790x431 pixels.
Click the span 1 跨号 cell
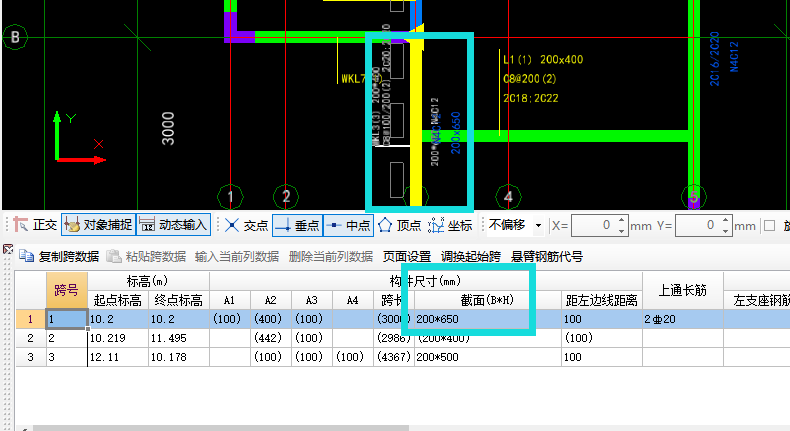tap(67, 319)
